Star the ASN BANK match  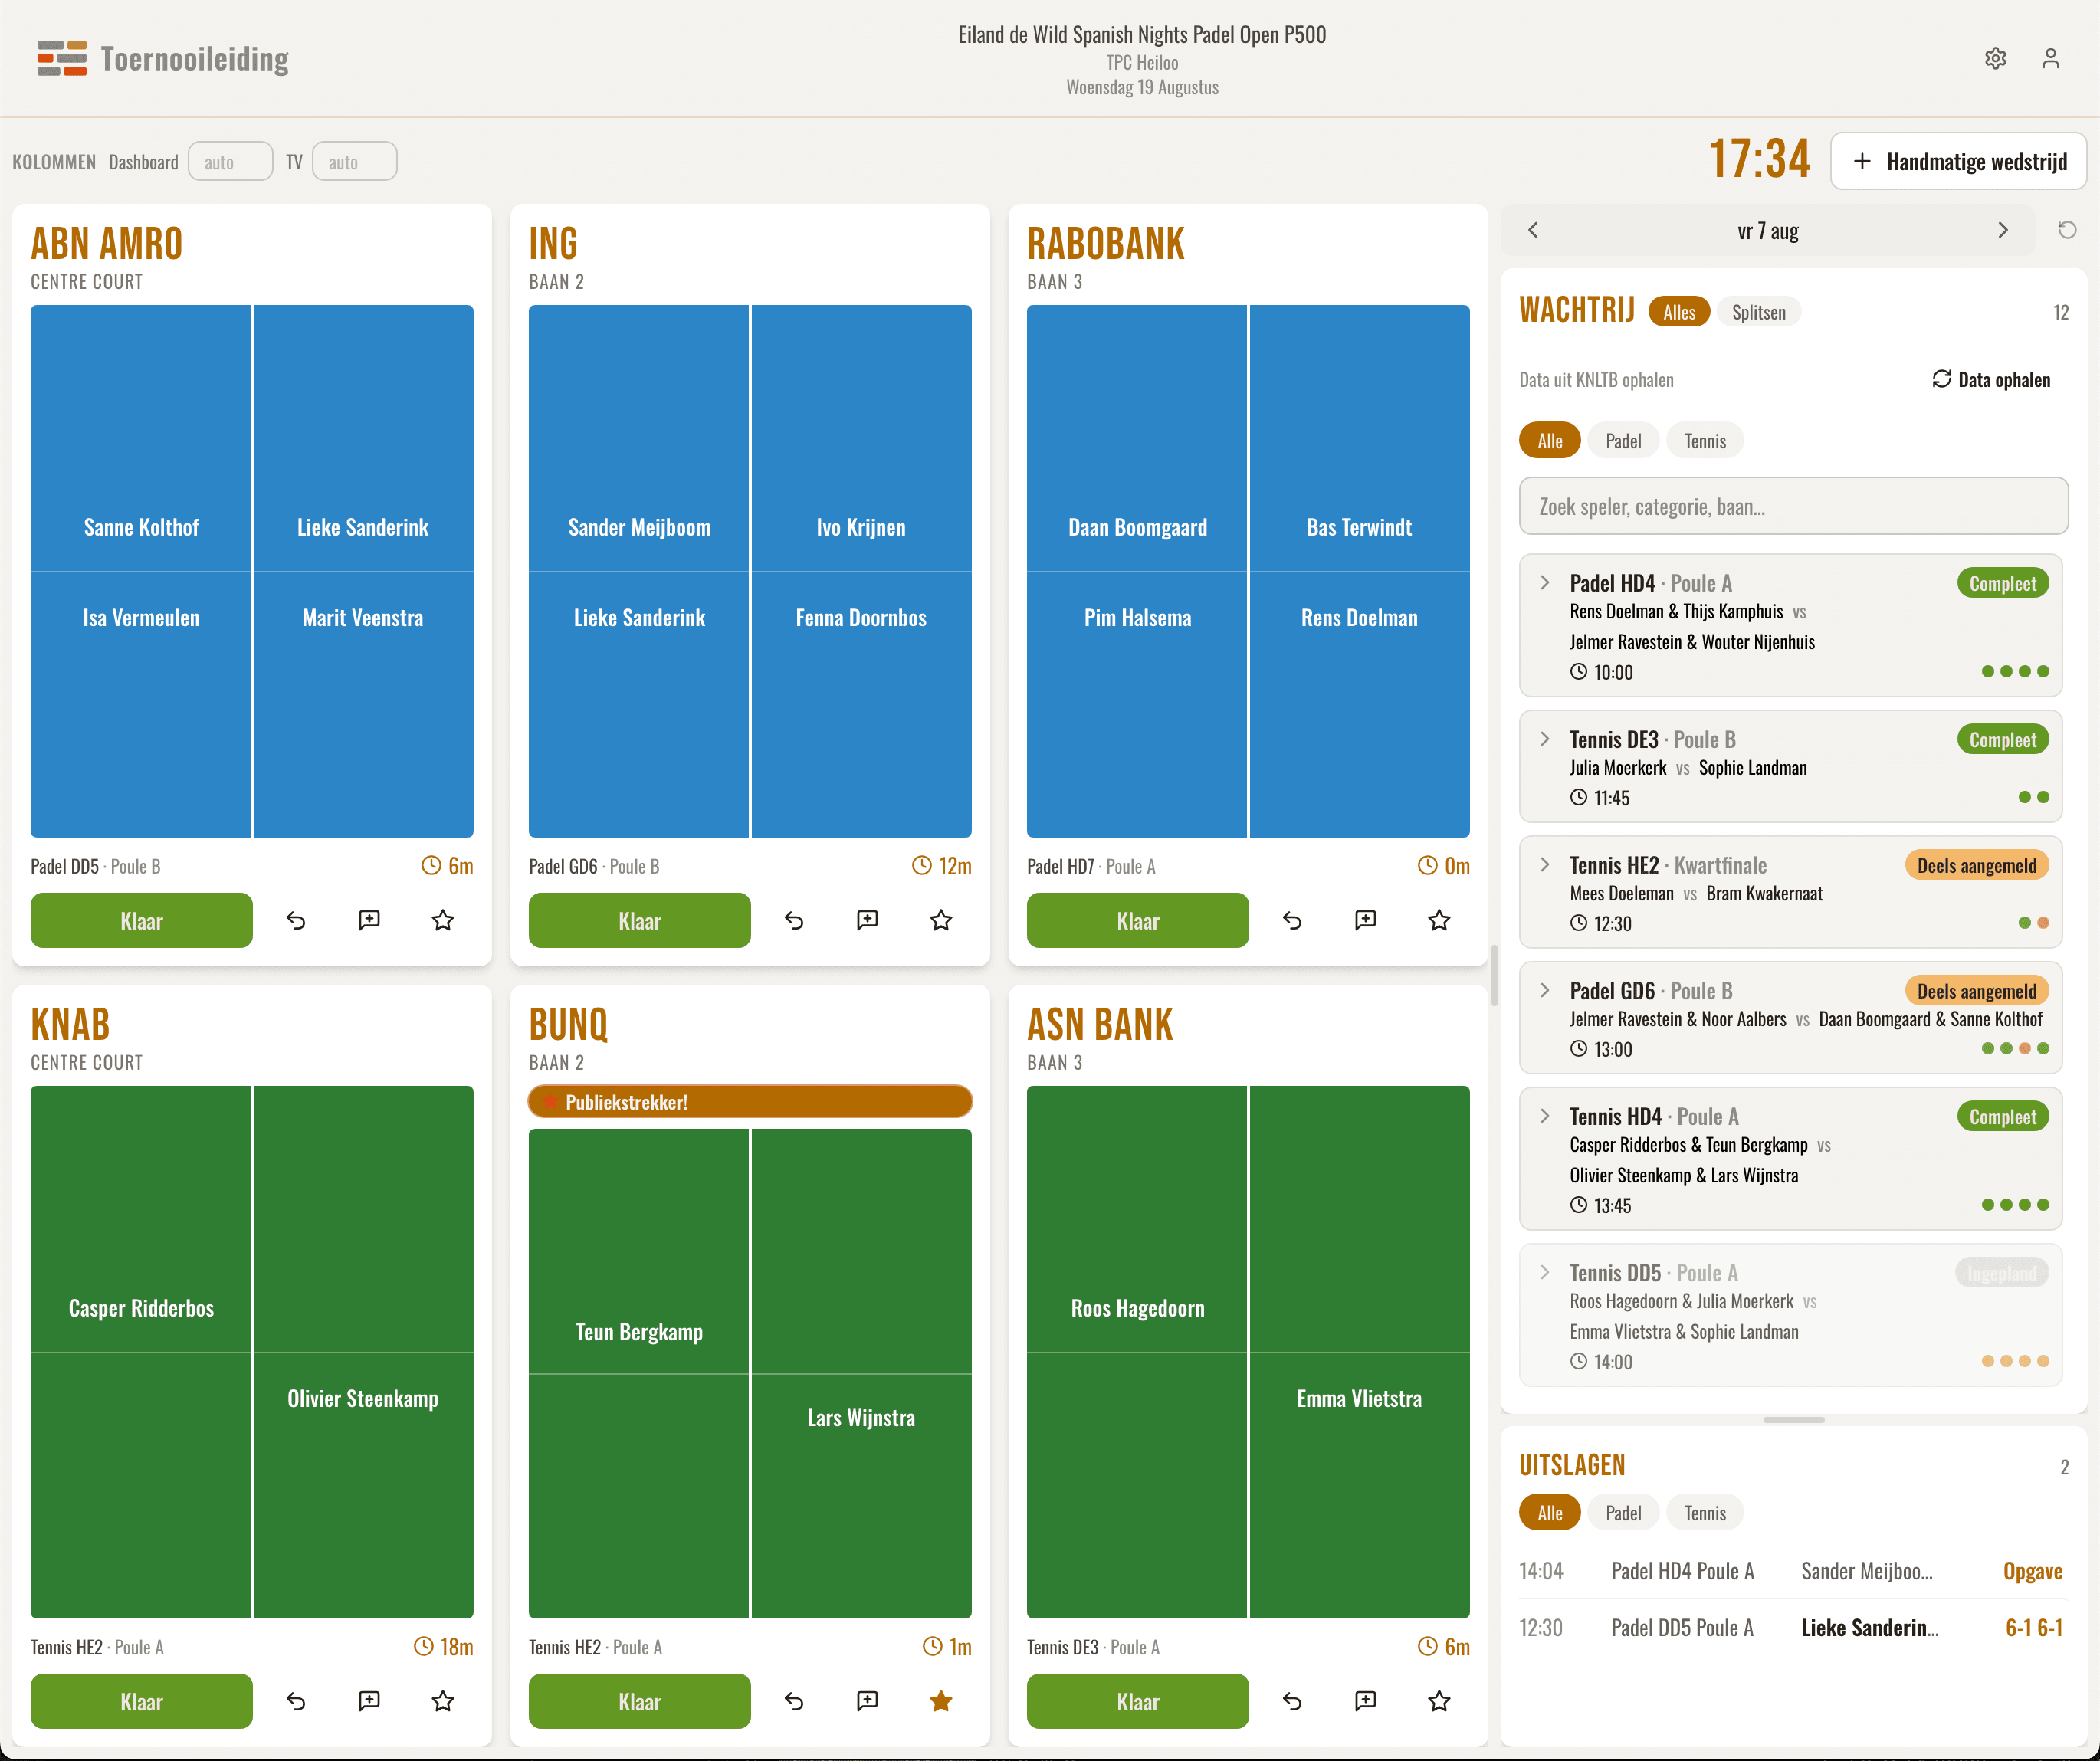[x=1439, y=1701]
